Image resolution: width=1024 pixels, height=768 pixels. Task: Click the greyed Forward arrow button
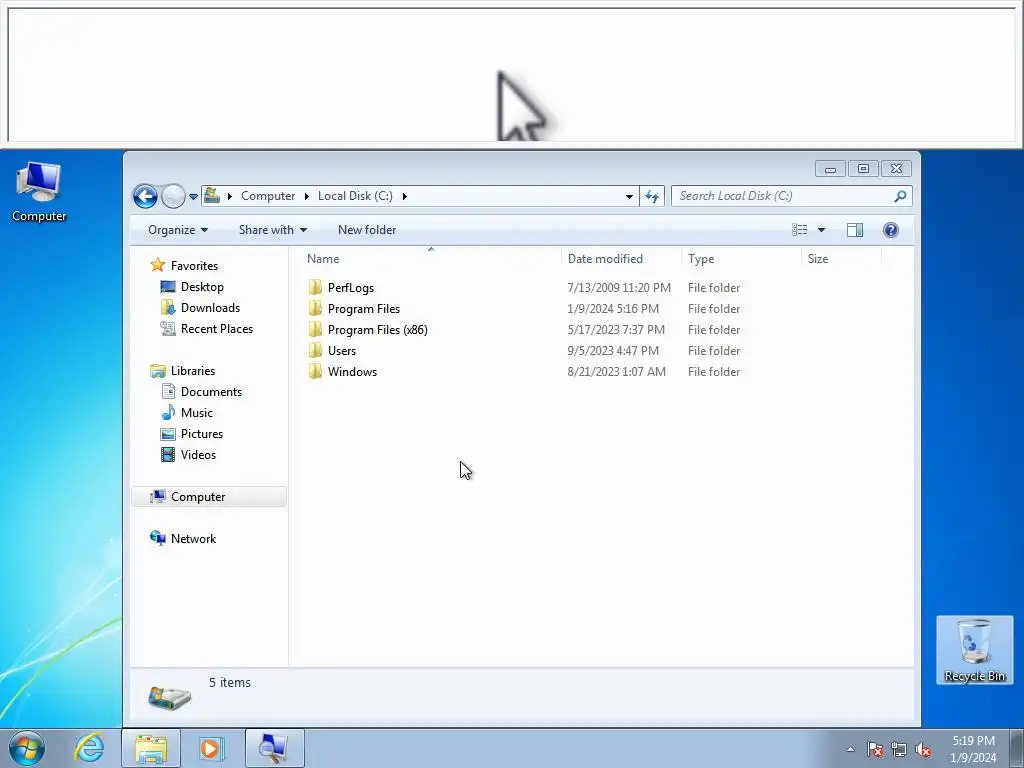[x=173, y=196]
